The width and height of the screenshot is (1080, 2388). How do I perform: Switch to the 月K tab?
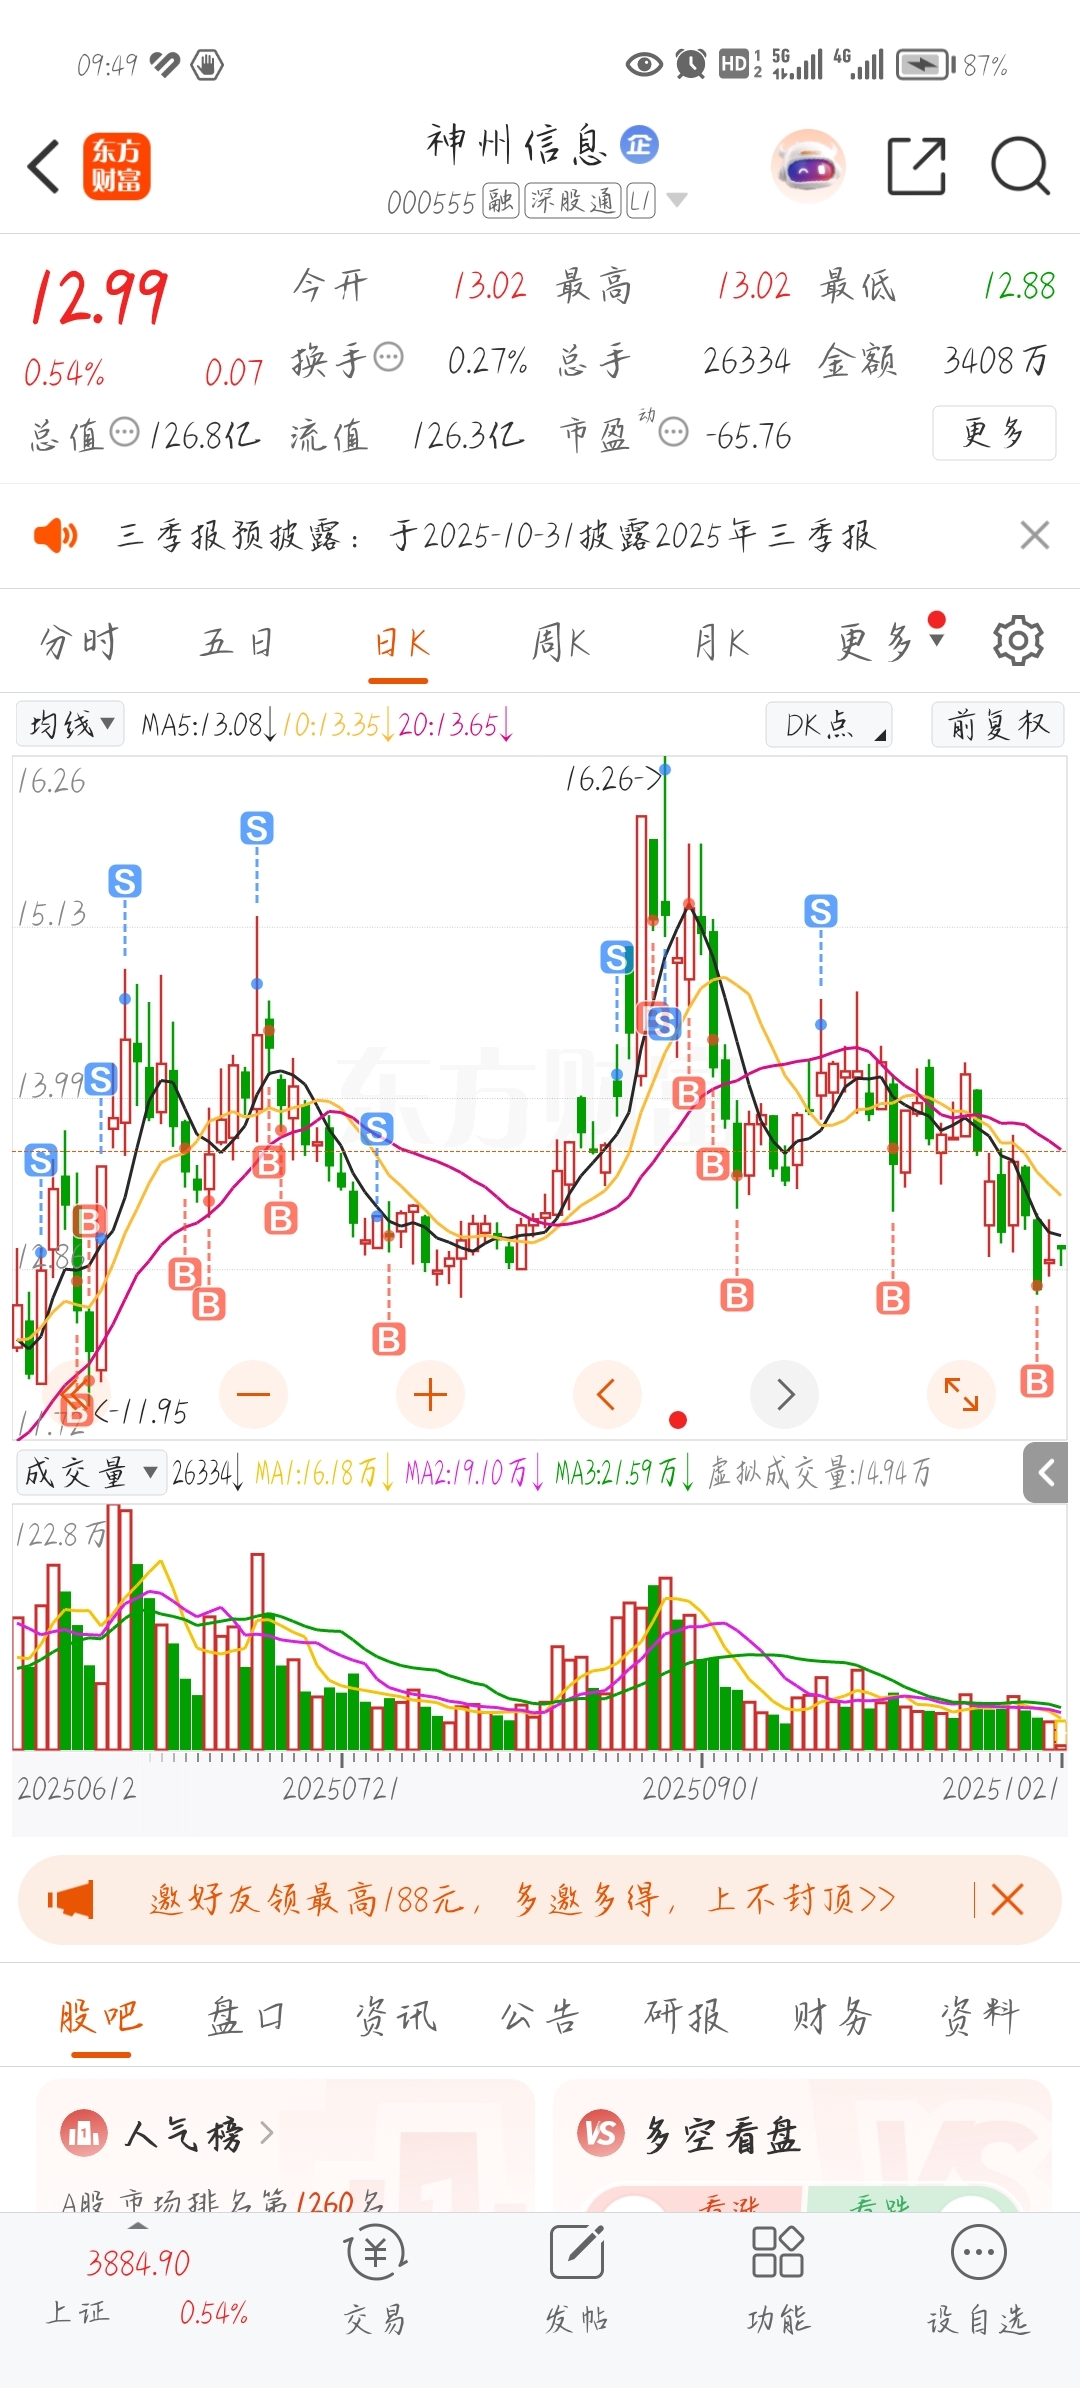tap(722, 641)
